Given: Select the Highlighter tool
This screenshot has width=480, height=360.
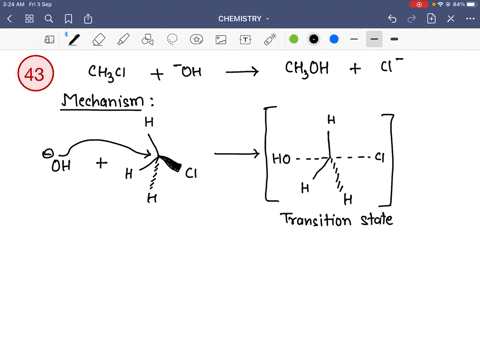Looking at the screenshot, I should click(x=123, y=40).
